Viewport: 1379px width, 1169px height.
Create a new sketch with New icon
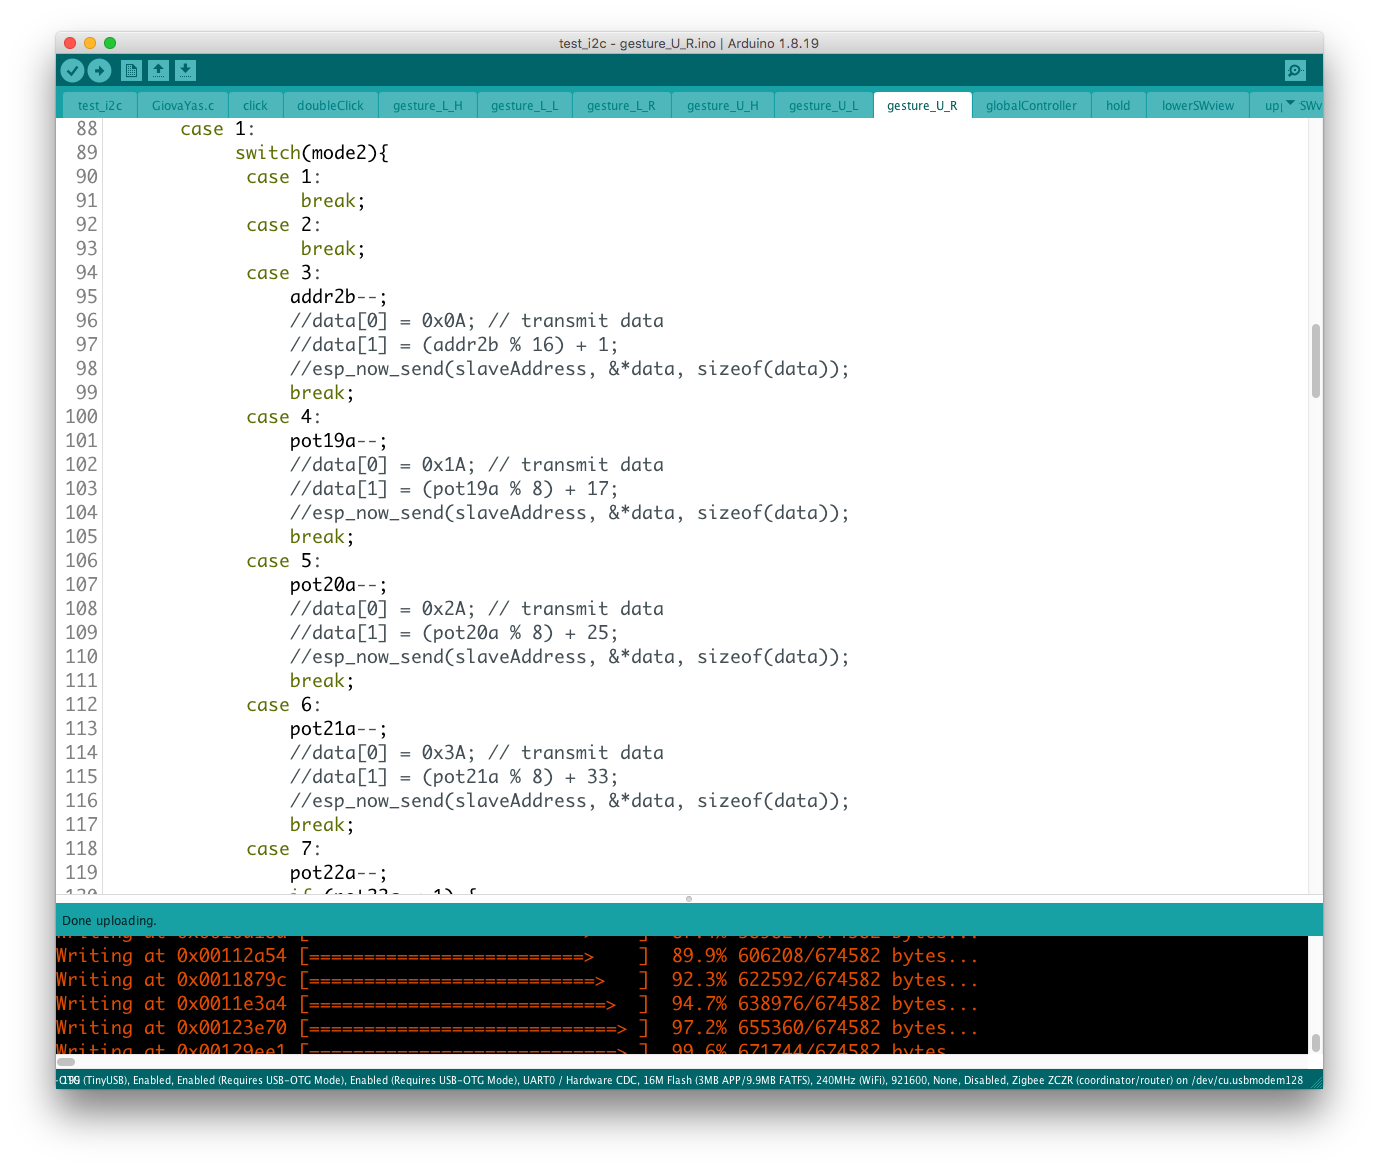pyautogui.click(x=131, y=70)
